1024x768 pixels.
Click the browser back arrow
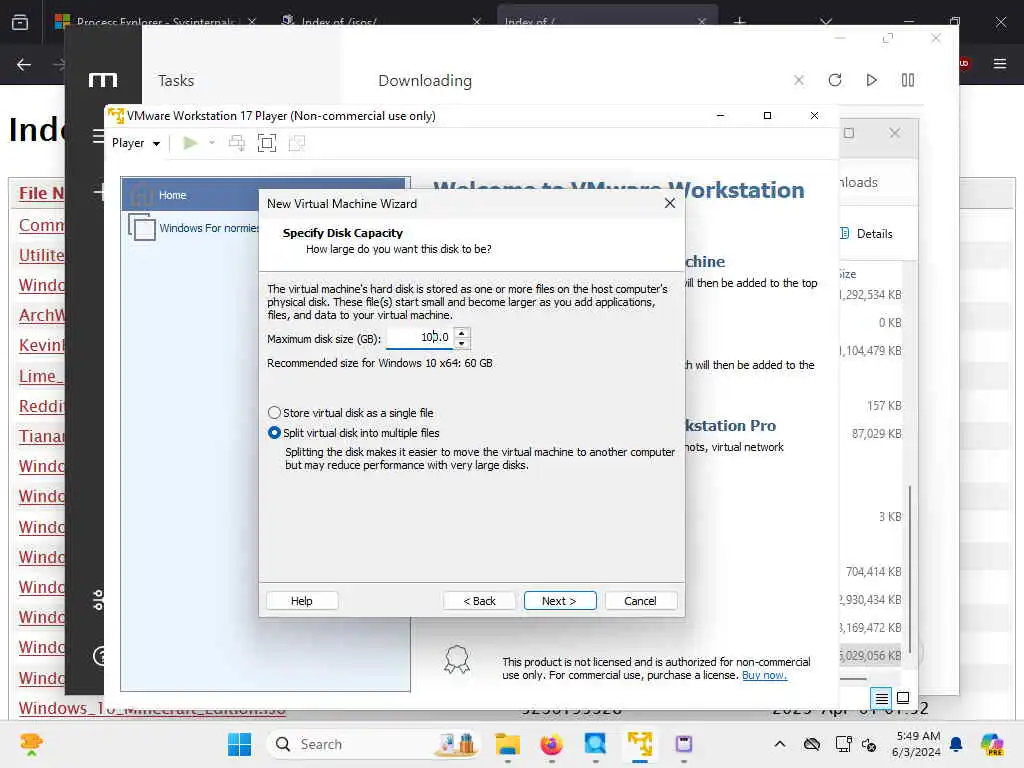pos(24,64)
